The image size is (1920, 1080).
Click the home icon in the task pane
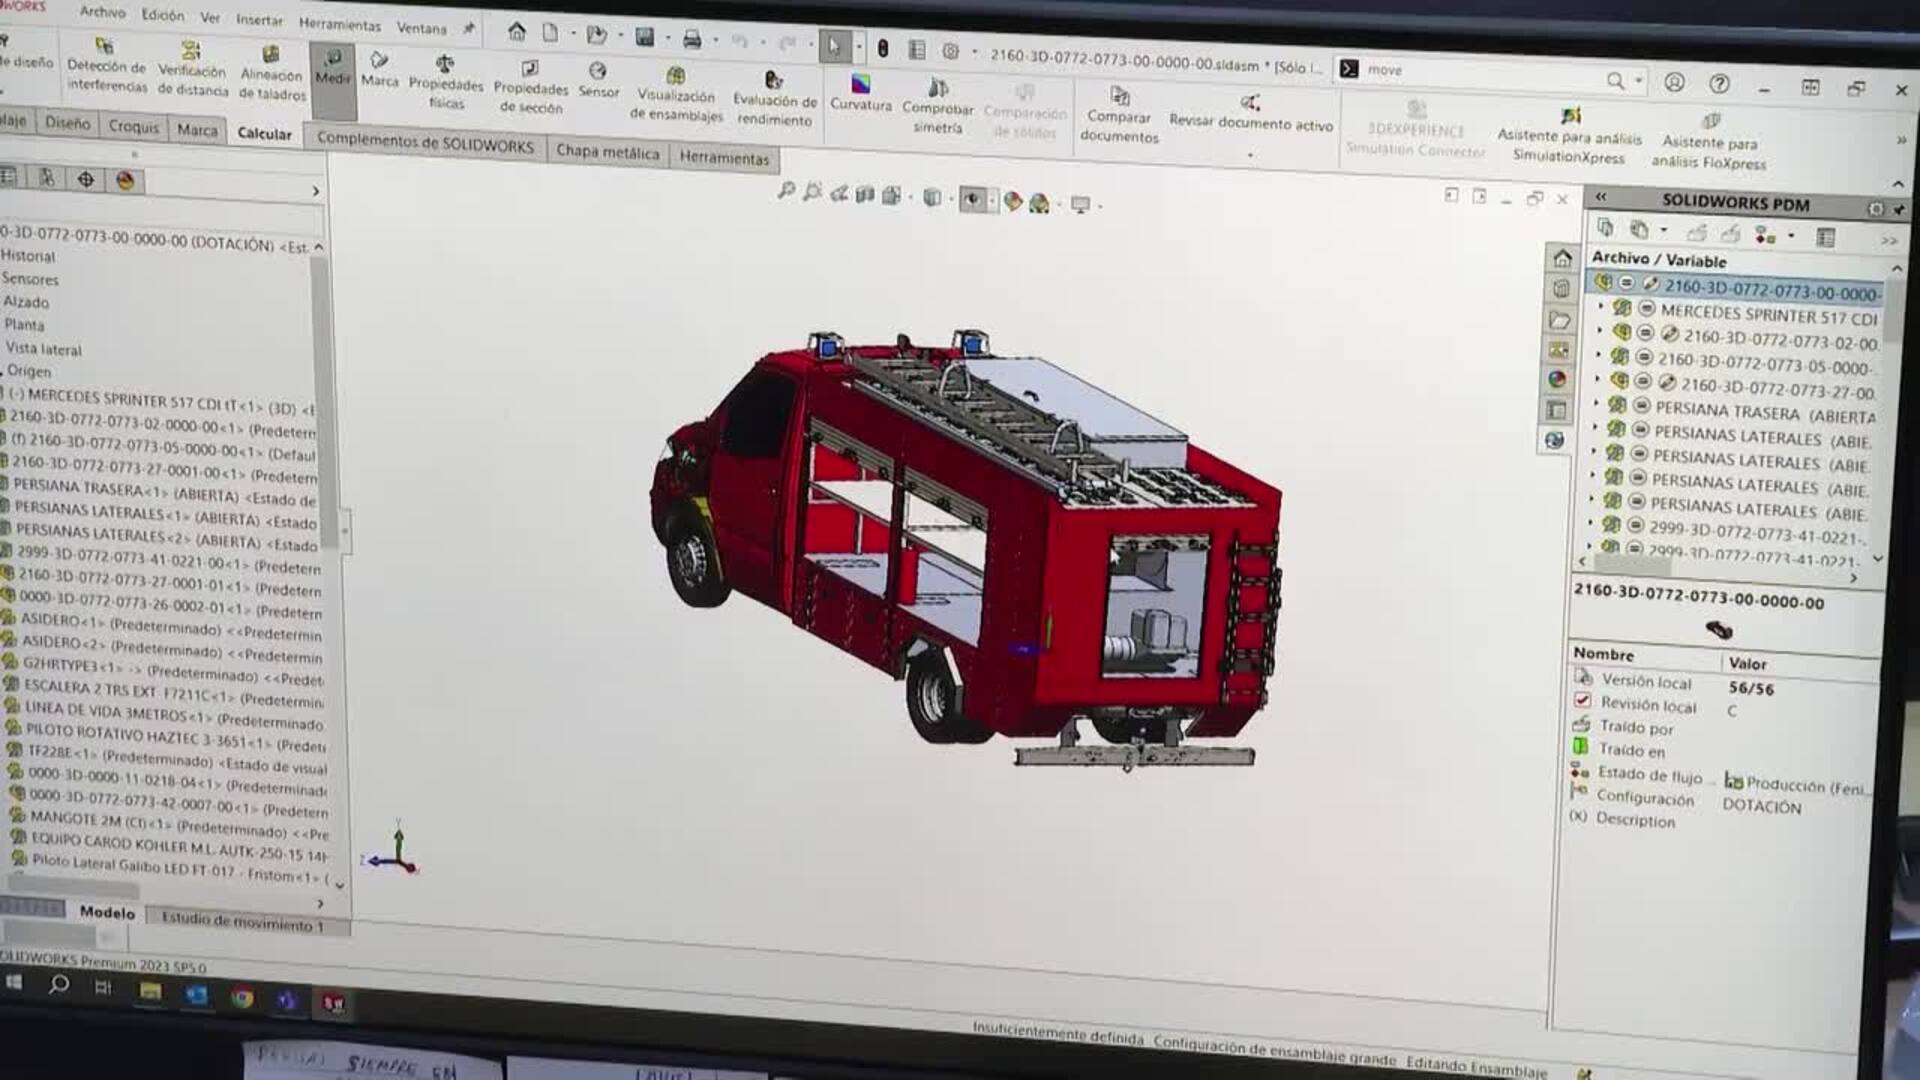pos(1562,259)
